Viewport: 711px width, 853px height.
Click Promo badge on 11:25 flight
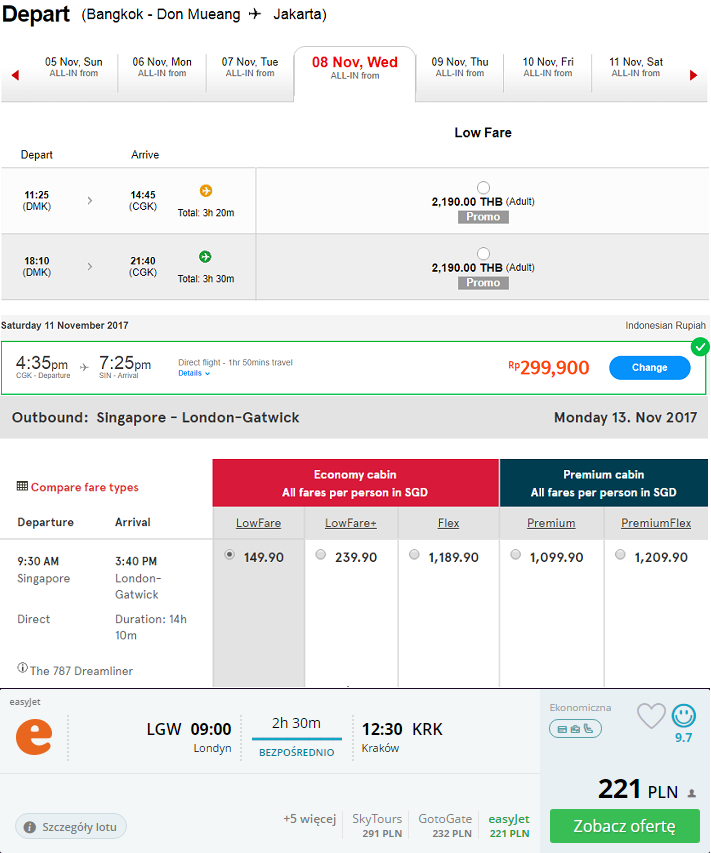(x=483, y=217)
